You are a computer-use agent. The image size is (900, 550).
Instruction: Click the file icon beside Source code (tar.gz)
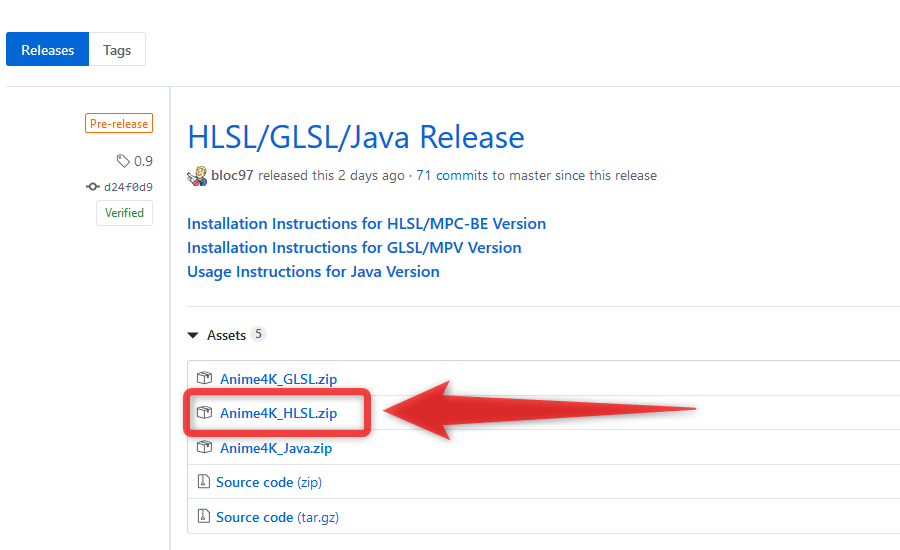(x=203, y=516)
